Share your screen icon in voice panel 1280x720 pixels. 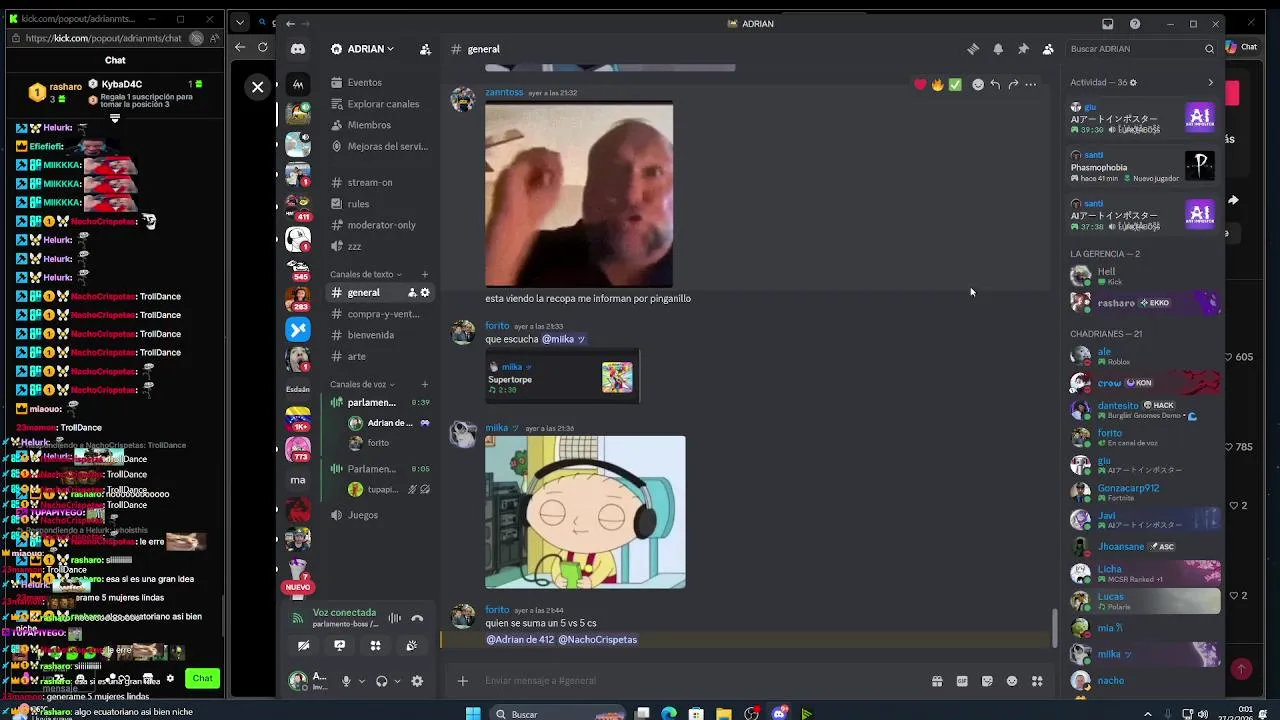[339, 646]
